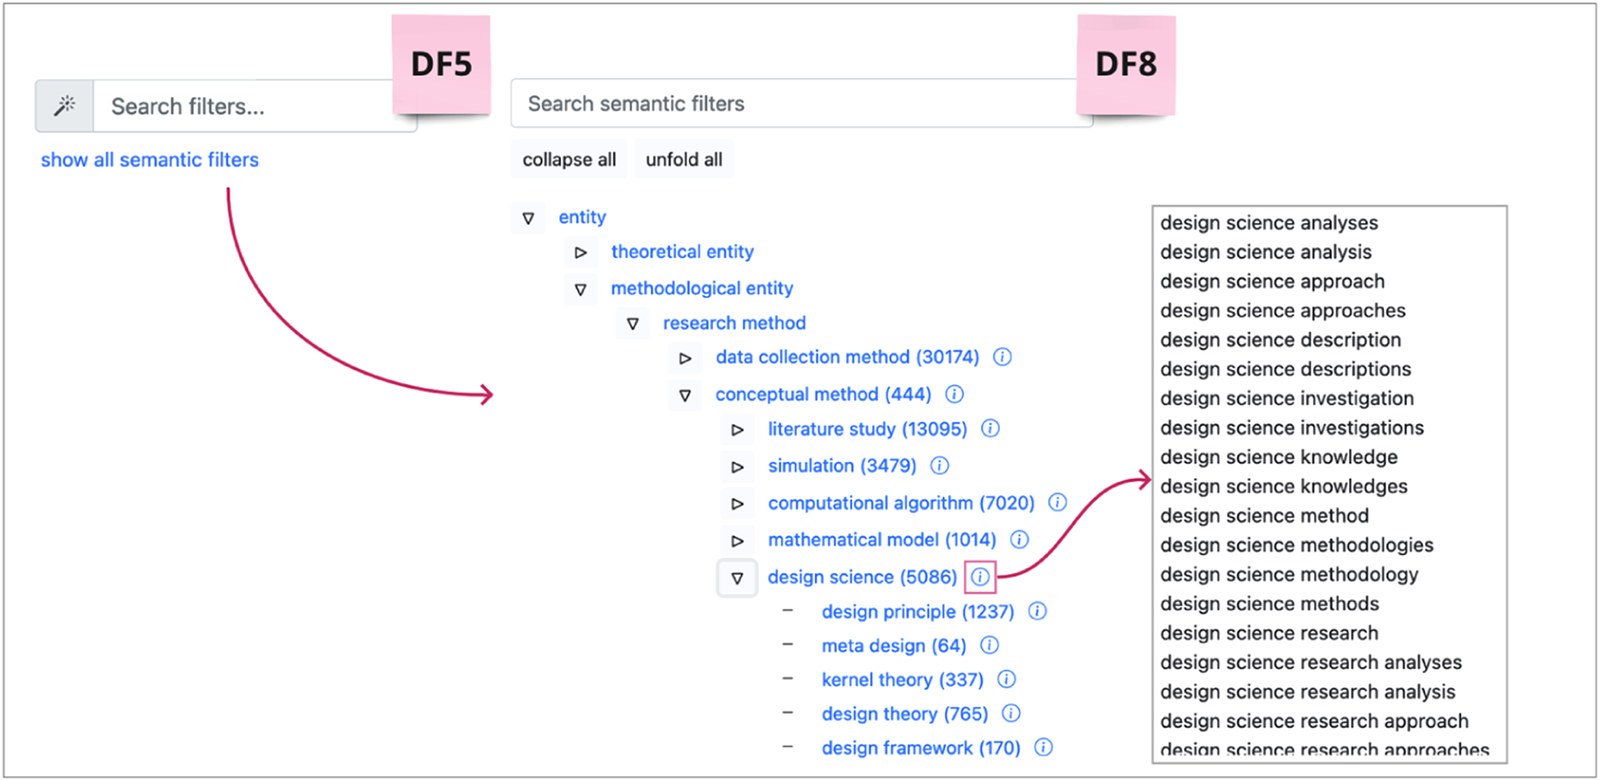Pick the design framework (170) filter

(921, 748)
